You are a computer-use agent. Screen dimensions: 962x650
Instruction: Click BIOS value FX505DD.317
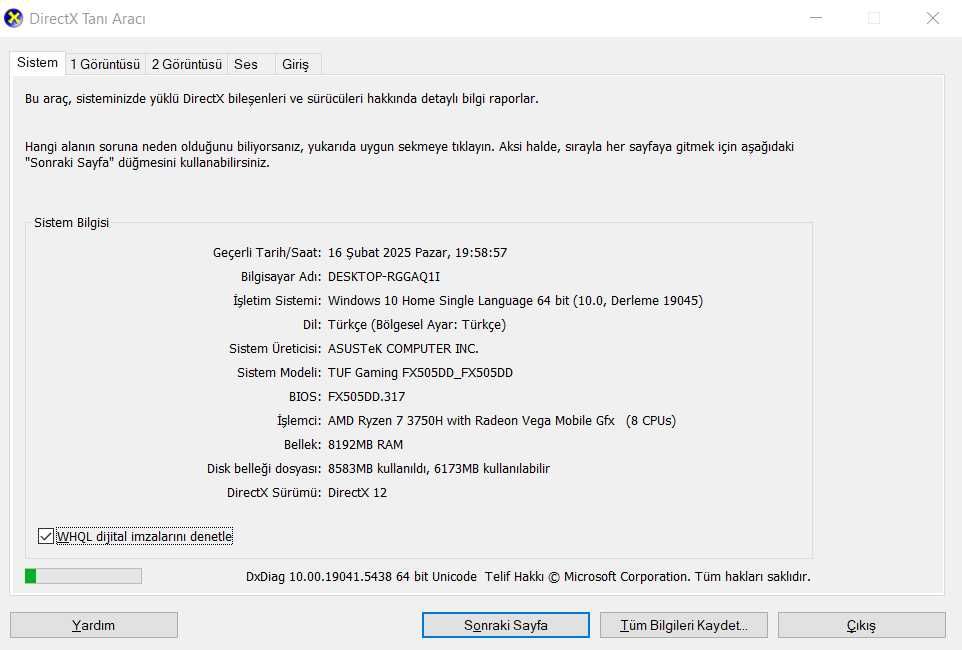pyautogui.click(x=366, y=396)
